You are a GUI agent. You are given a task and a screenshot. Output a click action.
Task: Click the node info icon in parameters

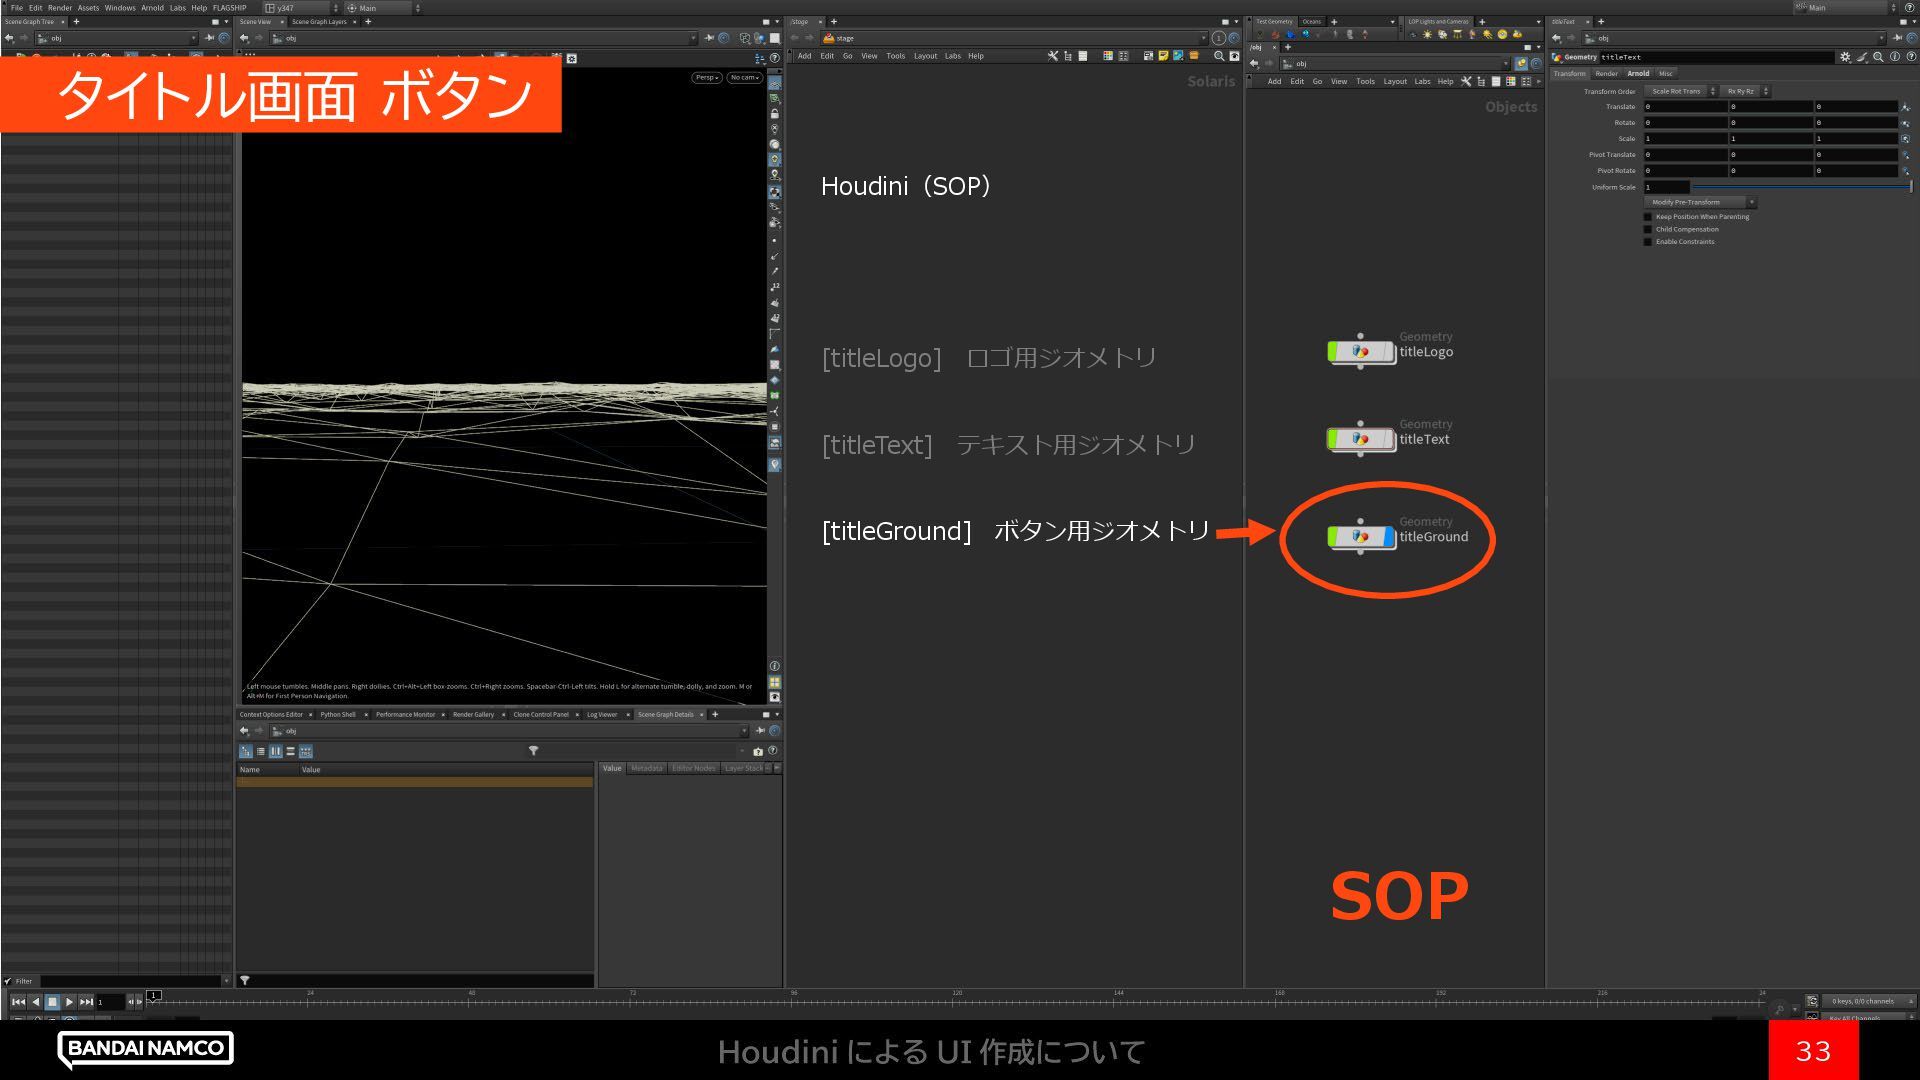tap(1894, 57)
